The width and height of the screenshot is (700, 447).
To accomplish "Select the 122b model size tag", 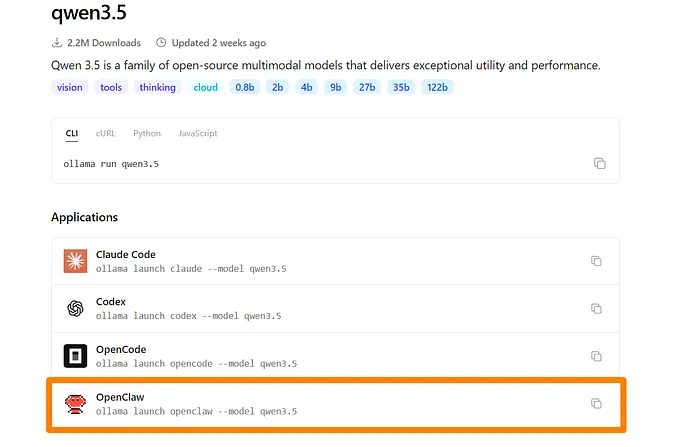I will coord(438,87).
